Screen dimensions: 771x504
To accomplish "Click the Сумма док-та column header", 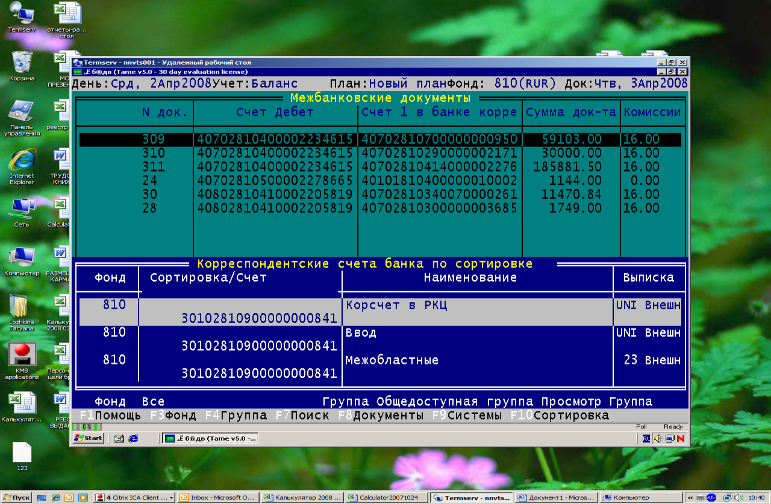I will click(x=570, y=112).
